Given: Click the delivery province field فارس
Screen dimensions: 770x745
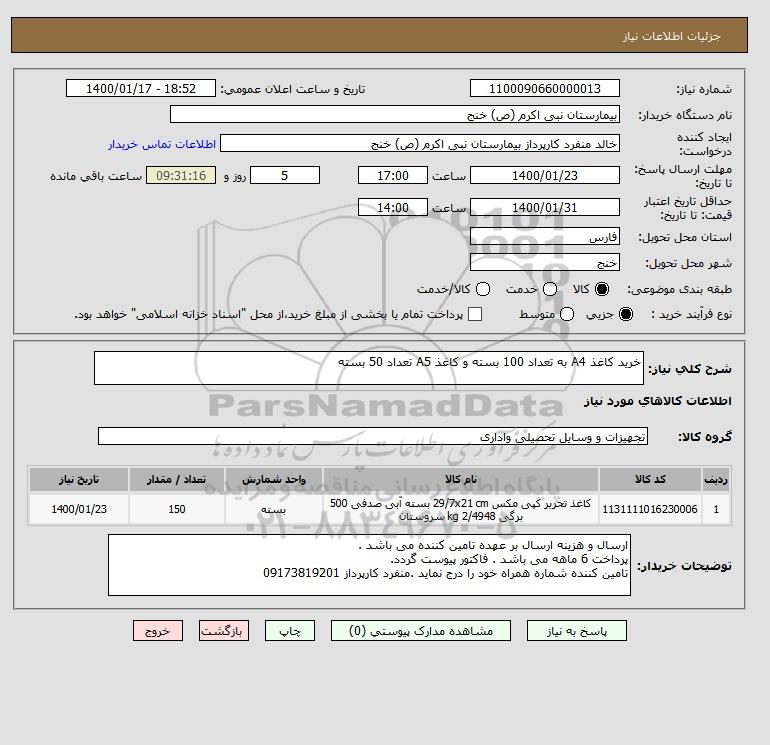Looking at the screenshot, I should pyautogui.click(x=545, y=237).
